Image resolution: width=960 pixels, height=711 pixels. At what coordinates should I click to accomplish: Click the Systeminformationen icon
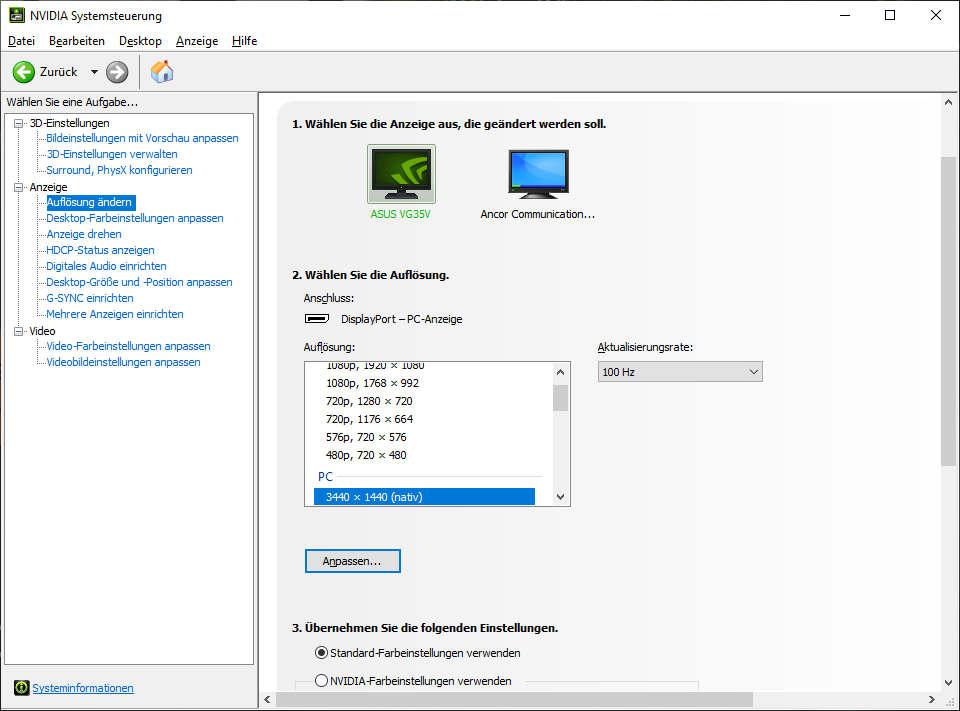(x=21, y=688)
